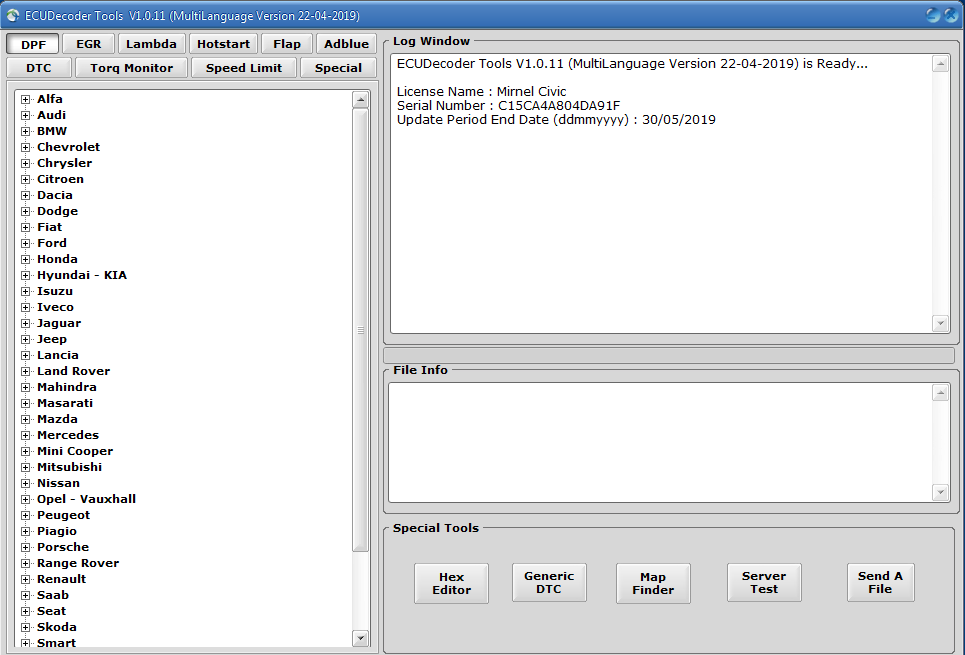Select Mitsubishi in the brand tree
The image size is (965, 655).
click(70, 467)
